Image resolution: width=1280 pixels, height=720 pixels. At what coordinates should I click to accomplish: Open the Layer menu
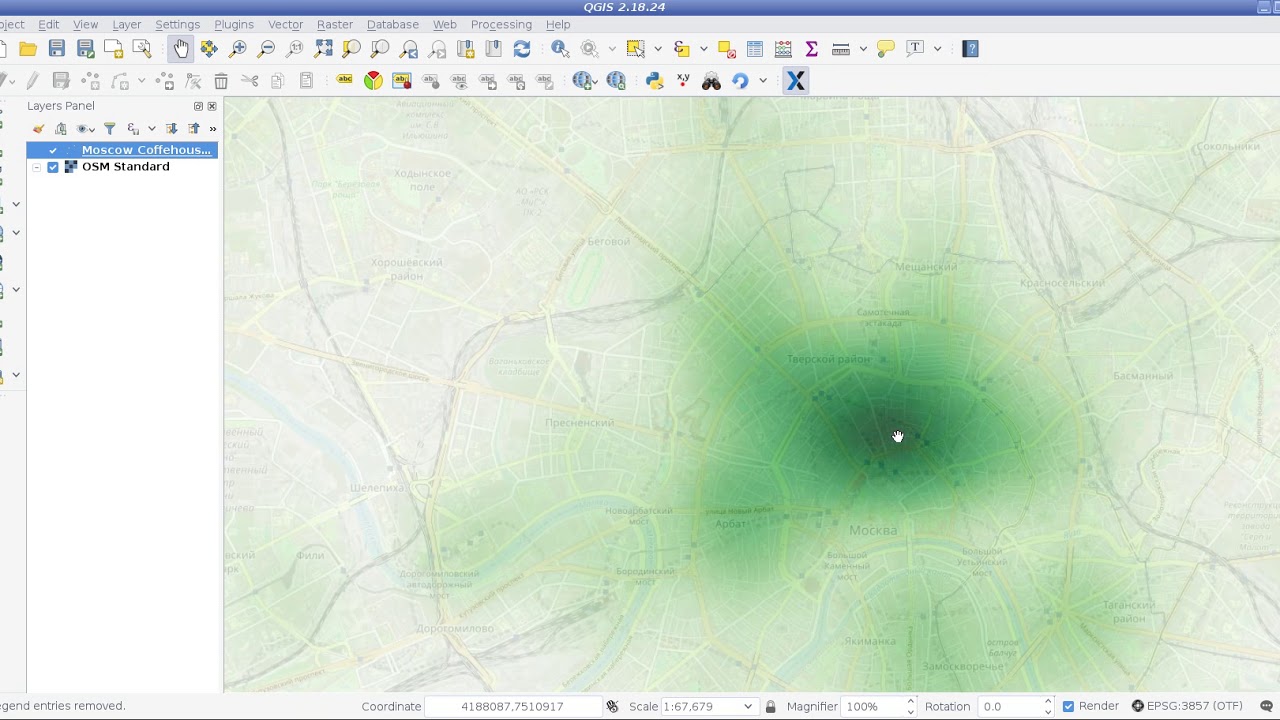tap(126, 24)
